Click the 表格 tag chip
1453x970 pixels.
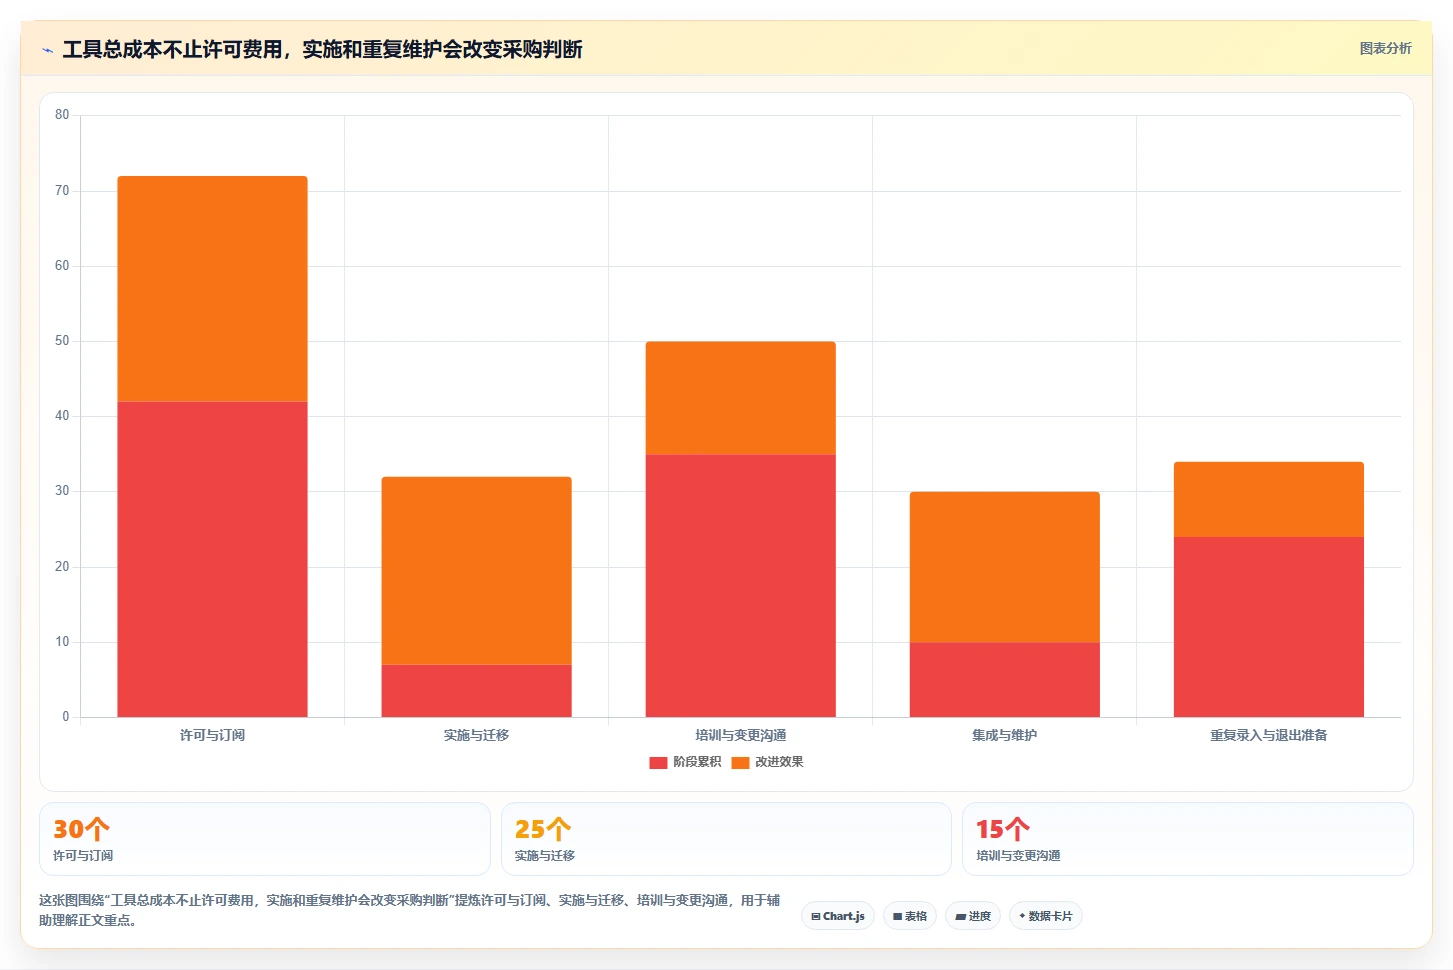point(910,916)
